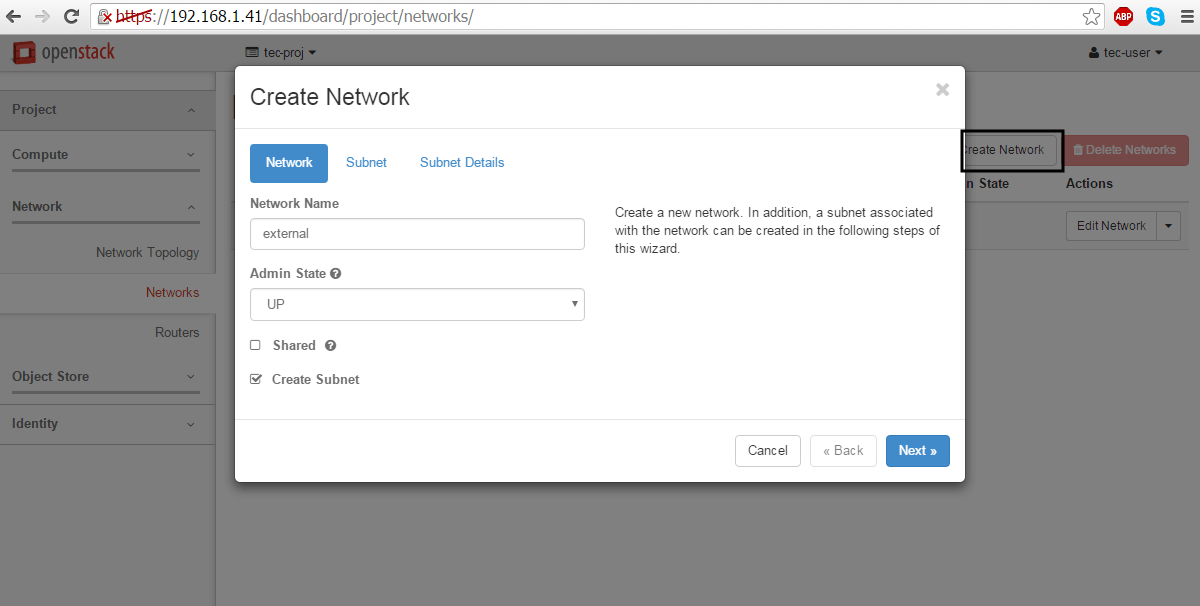
Task: Click the Network Name input field
Action: point(417,234)
